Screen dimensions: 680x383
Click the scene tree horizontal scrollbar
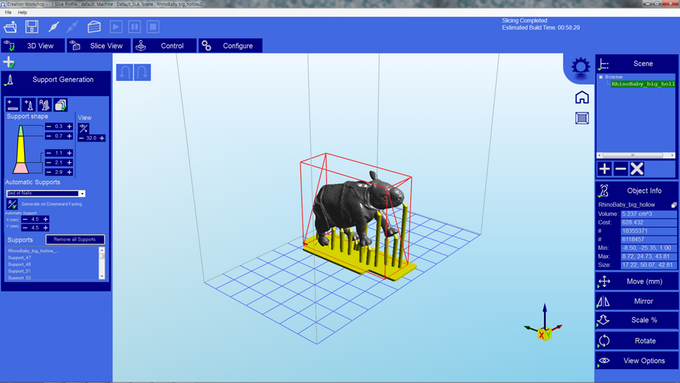[636, 155]
